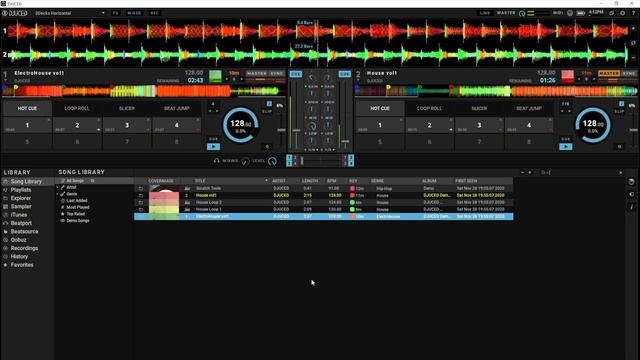640x360 pixels.
Task: Open Beatsource in library sidebar
Action: click(24, 231)
